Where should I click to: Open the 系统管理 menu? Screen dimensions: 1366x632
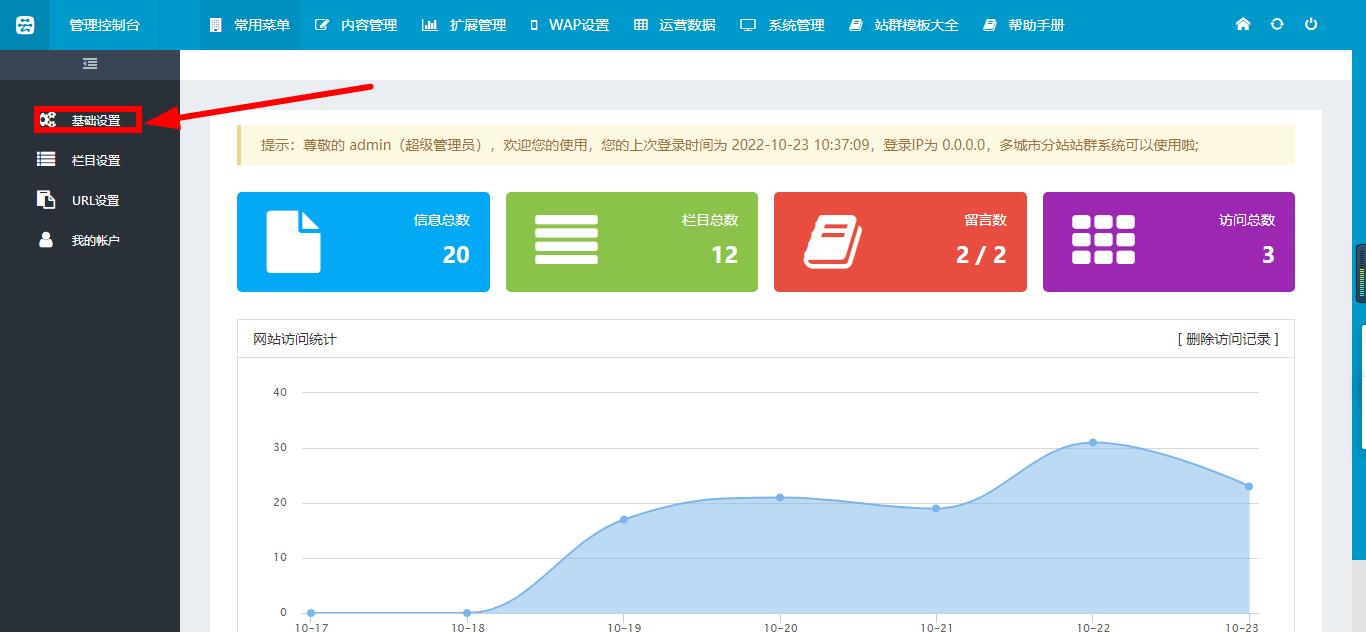coord(783,25)
